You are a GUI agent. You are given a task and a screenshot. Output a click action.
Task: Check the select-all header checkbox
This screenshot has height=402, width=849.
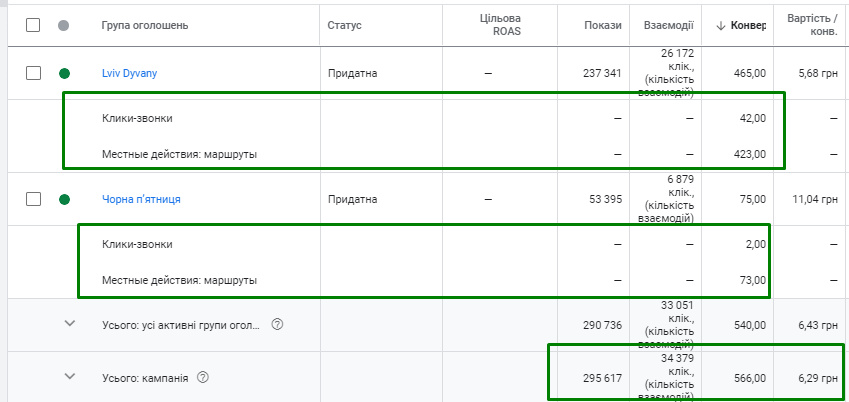point(33,25)
